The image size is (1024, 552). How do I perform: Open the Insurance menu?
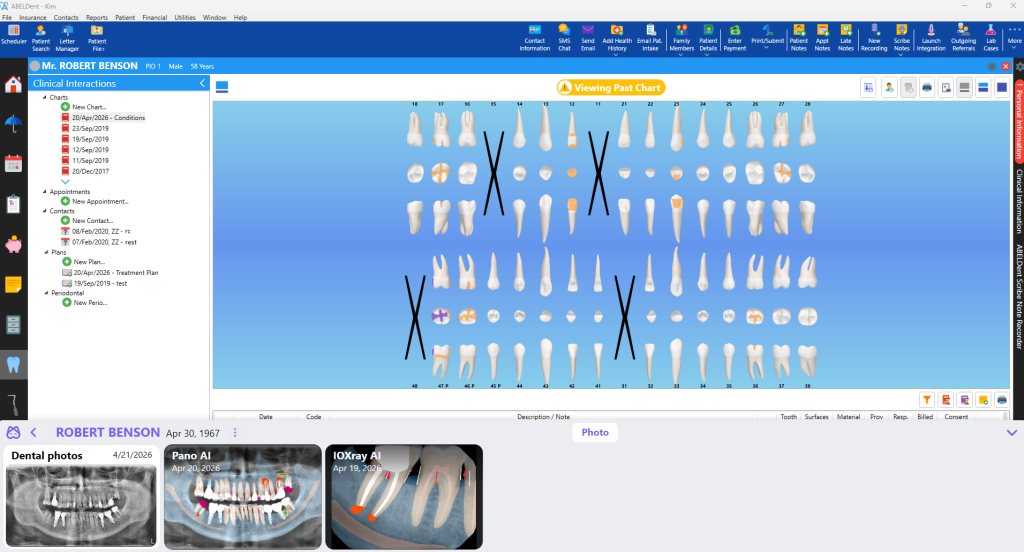point(33,18)
